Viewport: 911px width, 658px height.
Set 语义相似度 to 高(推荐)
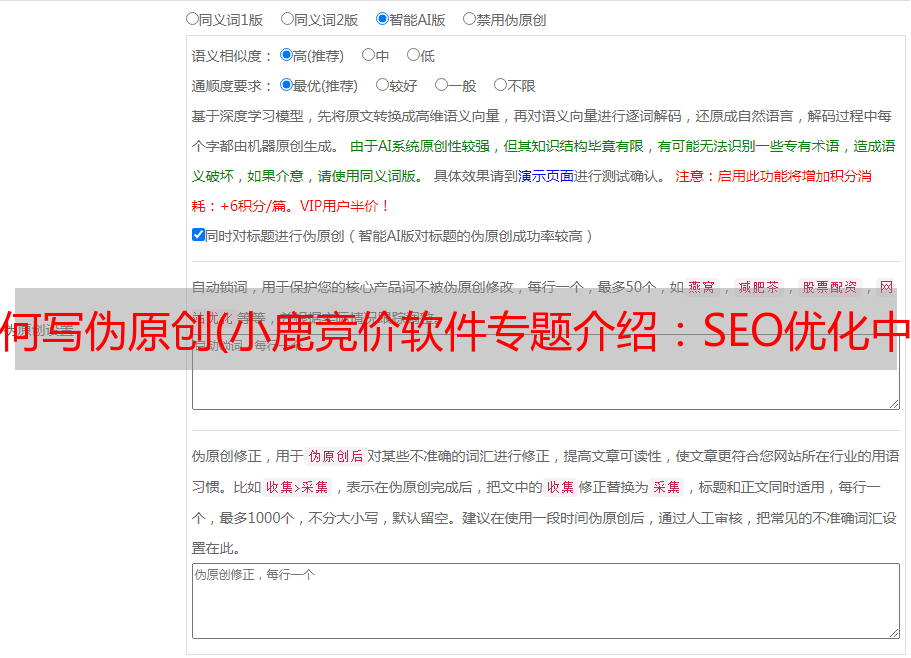(286, 55)
